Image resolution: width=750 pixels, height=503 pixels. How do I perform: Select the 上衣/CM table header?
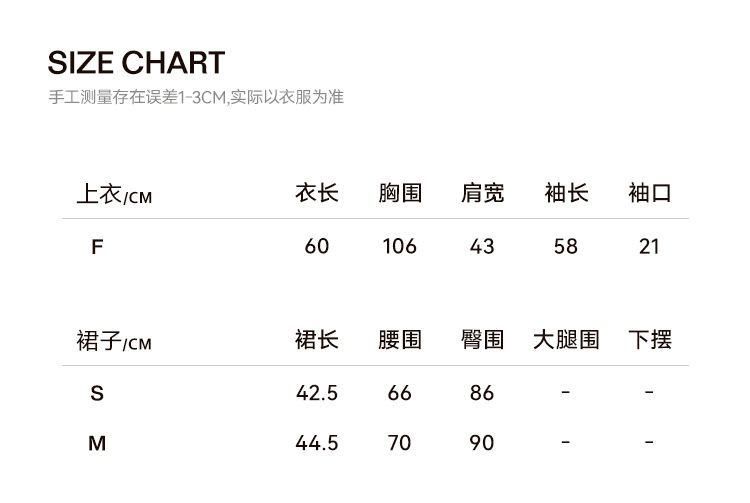coord(114,194)
